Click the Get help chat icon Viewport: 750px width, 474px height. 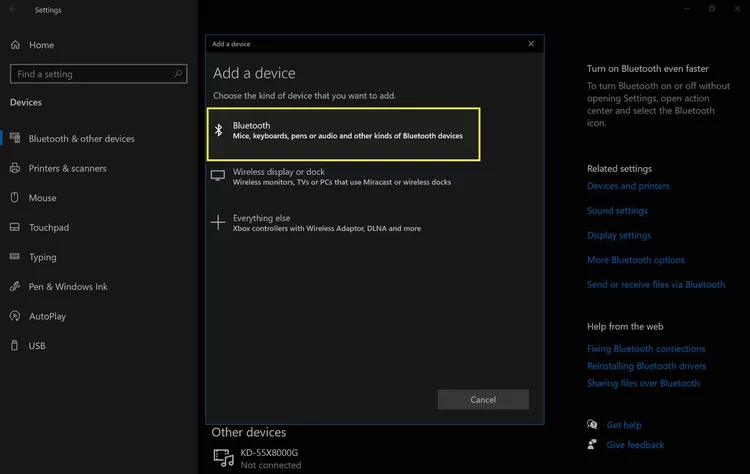(x=592, y=424)
